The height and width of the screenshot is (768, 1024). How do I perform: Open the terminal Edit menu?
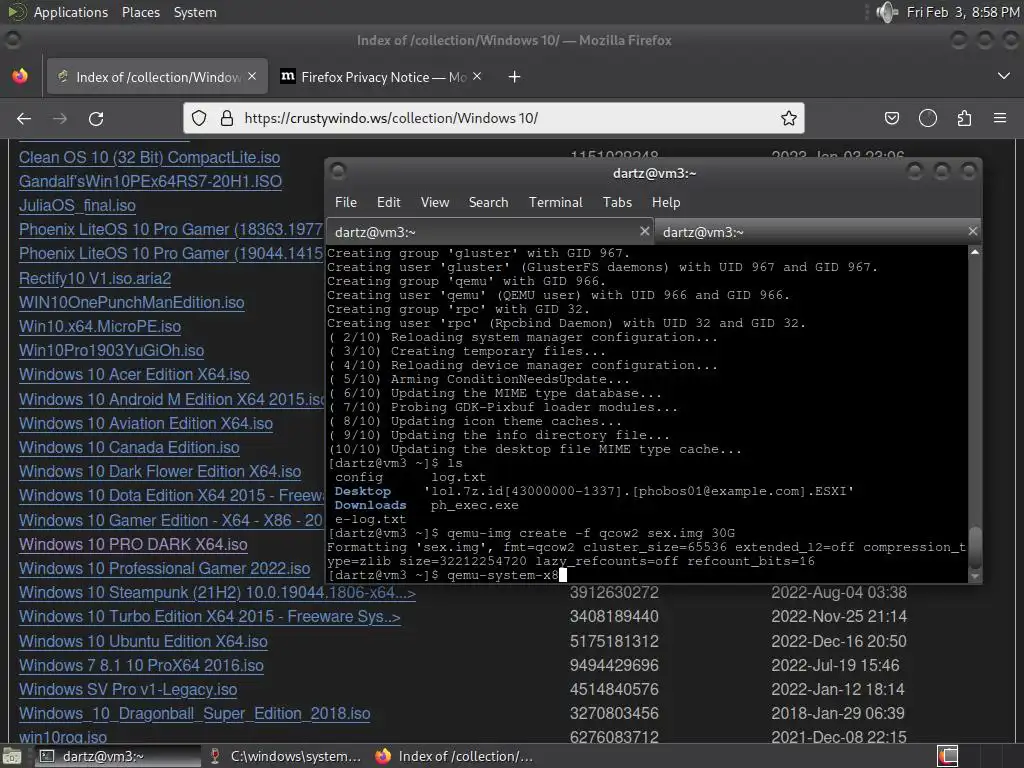[x=389, y=202]
